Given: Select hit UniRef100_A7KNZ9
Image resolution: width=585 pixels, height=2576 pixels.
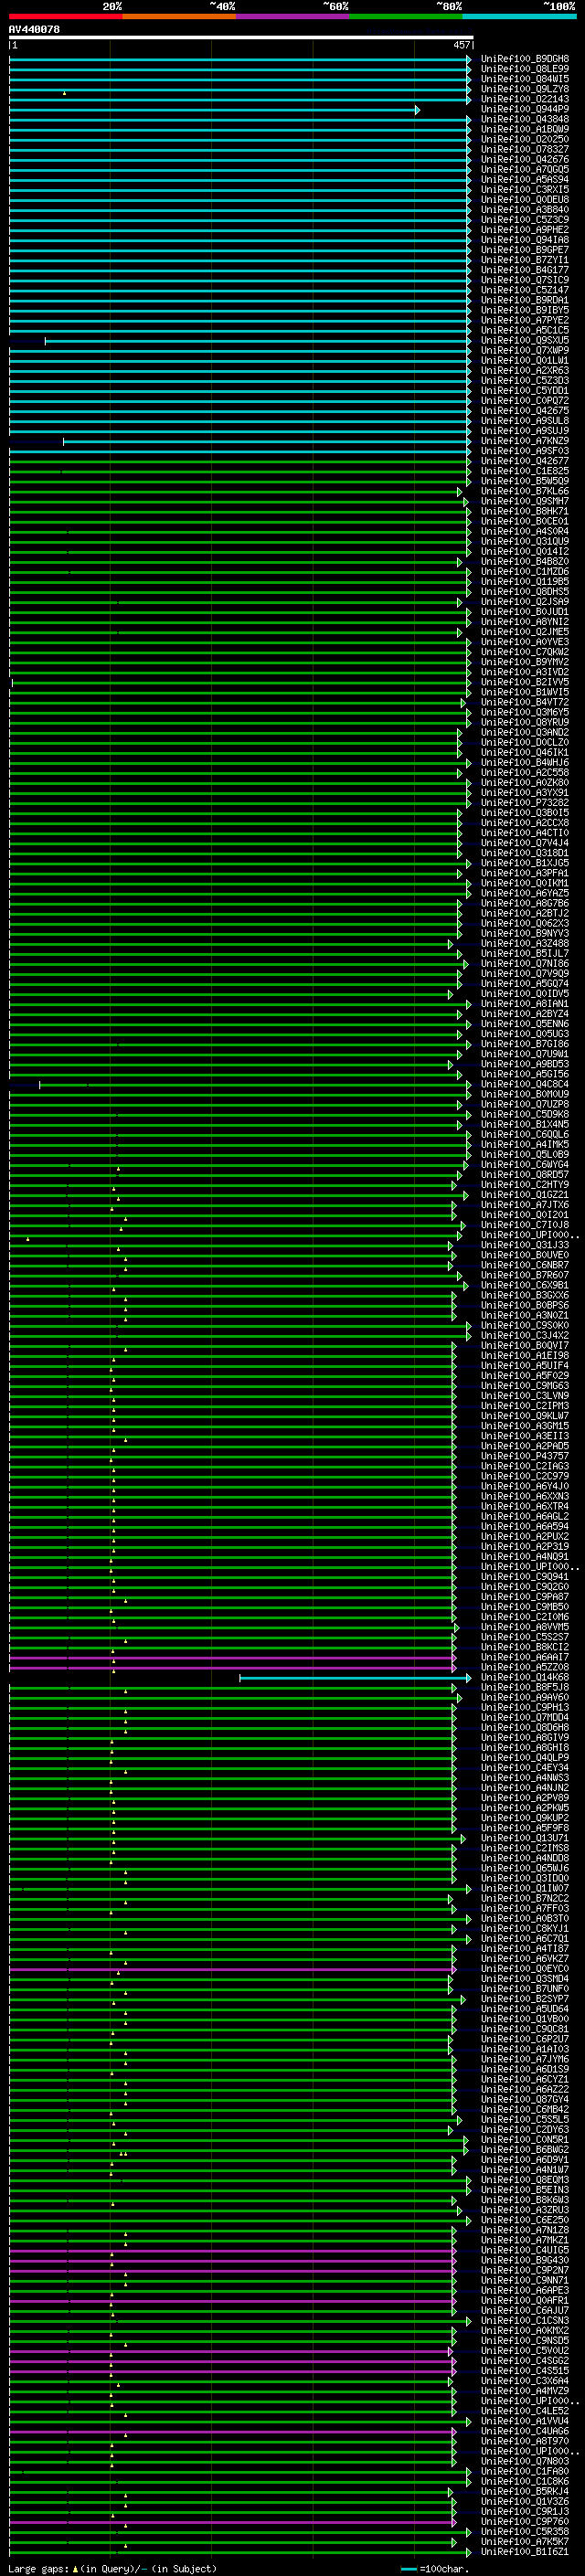Looking at the screenshot, I should 524,441.
